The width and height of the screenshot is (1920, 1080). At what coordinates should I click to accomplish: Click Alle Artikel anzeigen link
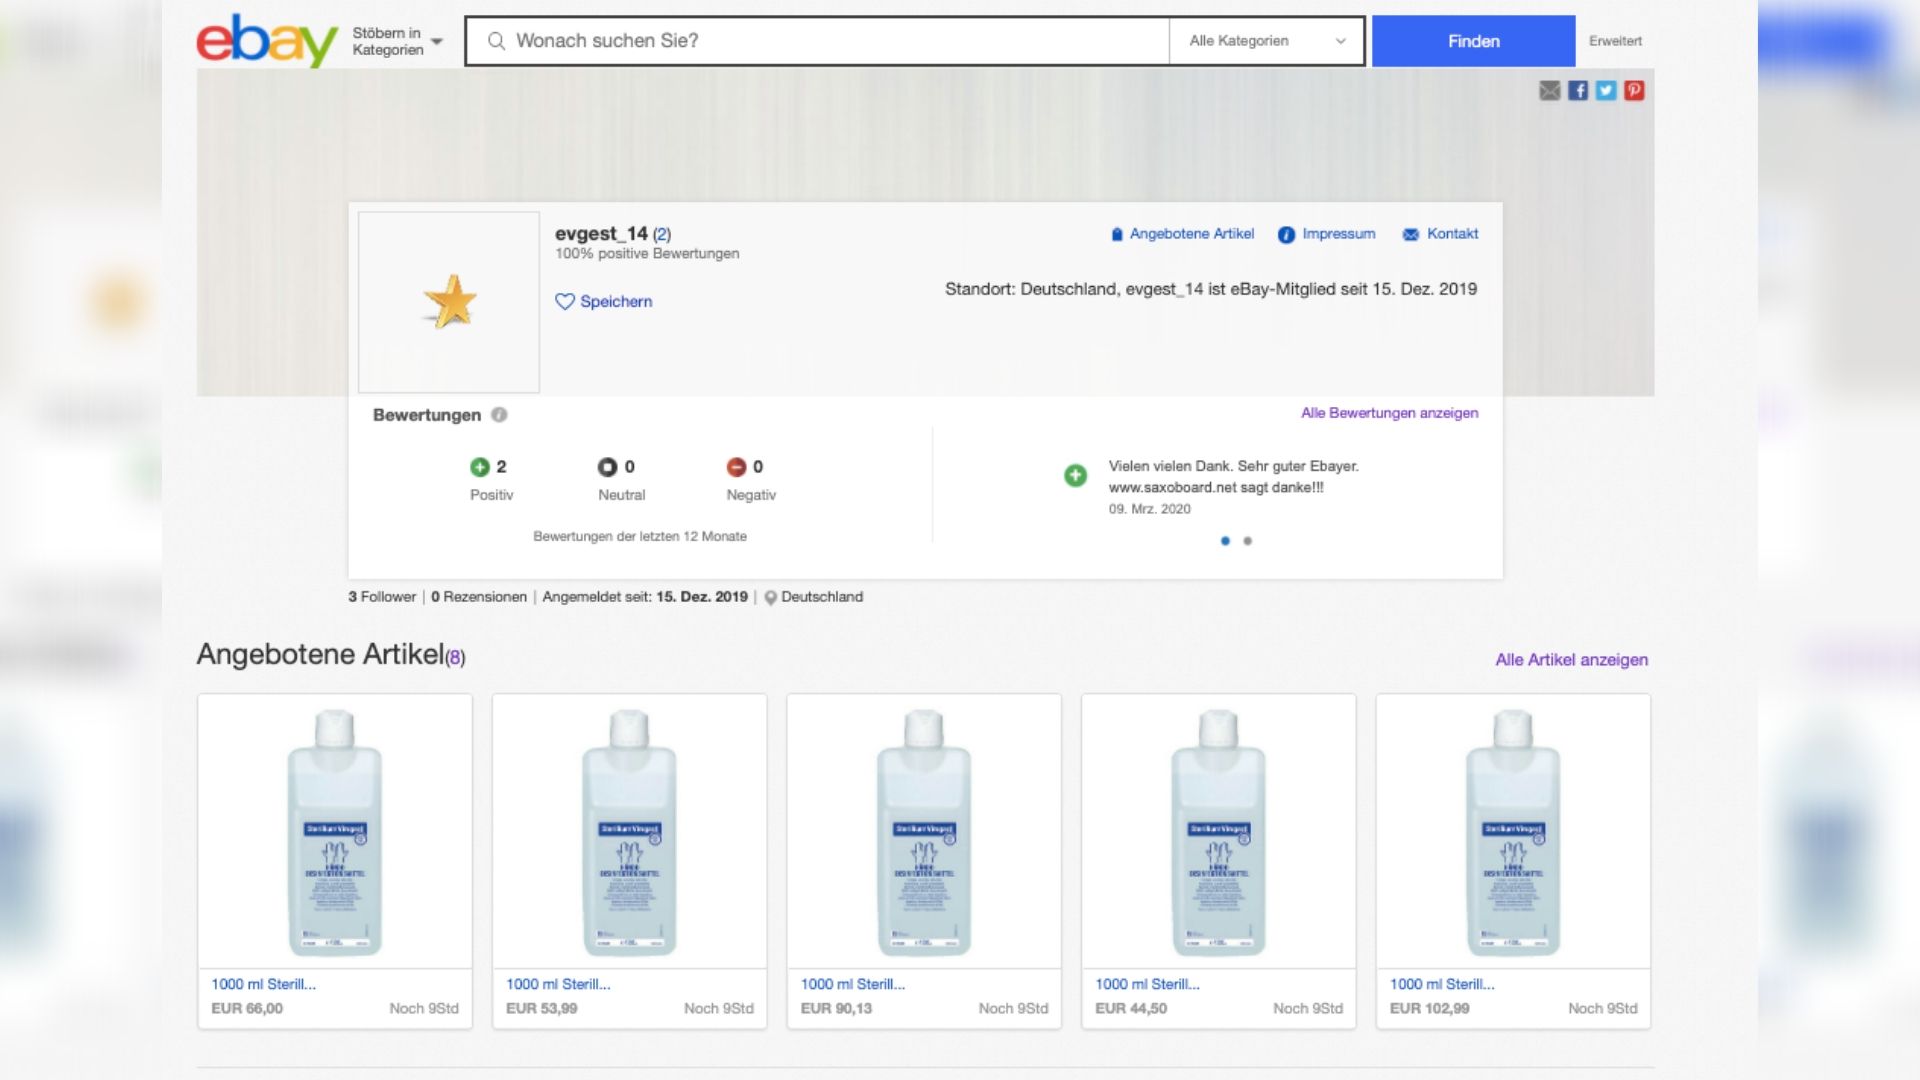point(1571,660)
